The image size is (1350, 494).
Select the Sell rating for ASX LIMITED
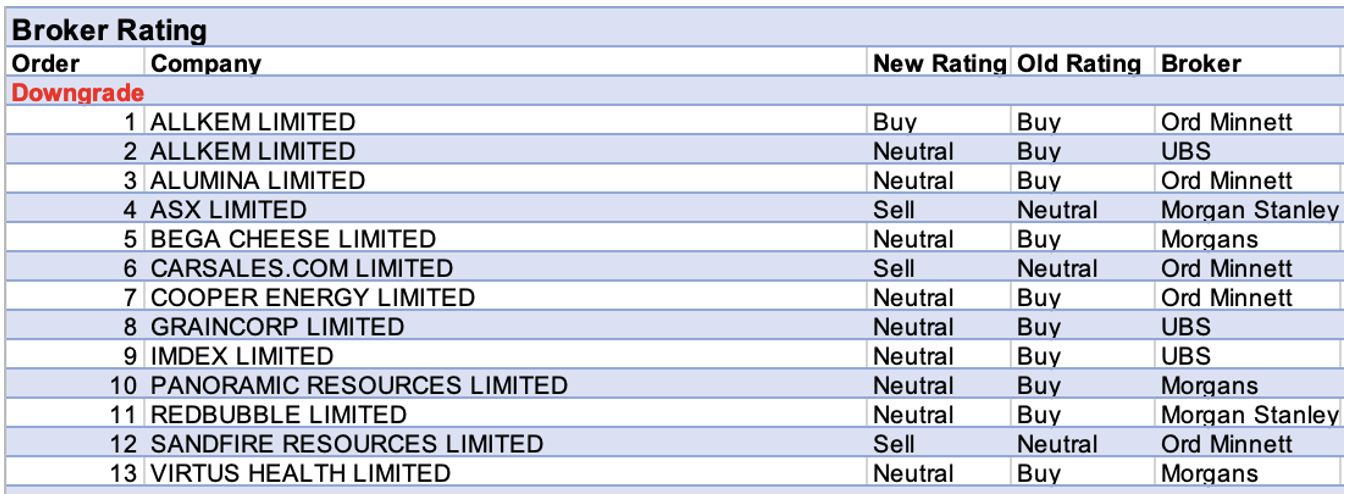tap(894, 210)
